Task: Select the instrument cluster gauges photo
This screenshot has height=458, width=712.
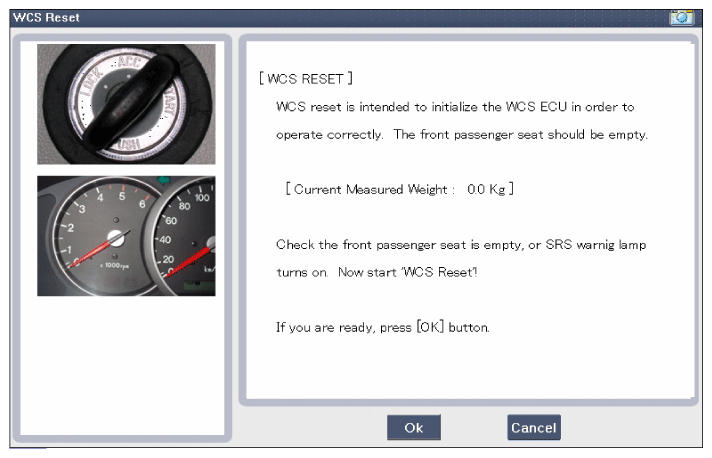Action: click(x=126, y=236)
